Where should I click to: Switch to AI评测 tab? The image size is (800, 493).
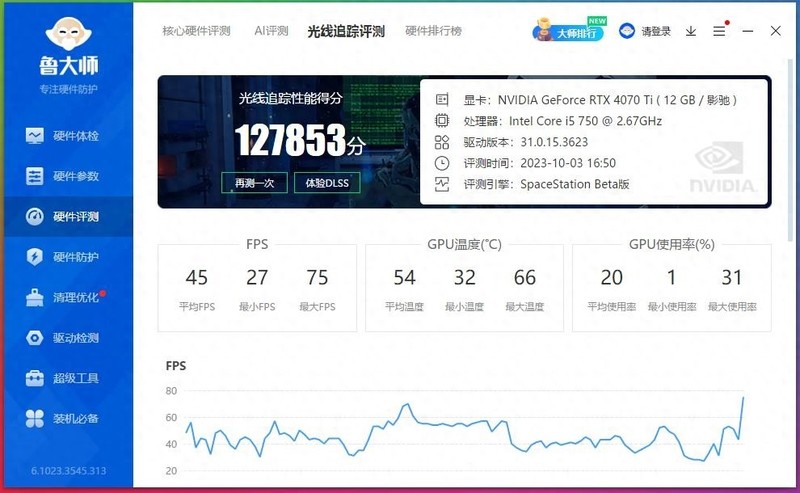[x=271, y=31]
